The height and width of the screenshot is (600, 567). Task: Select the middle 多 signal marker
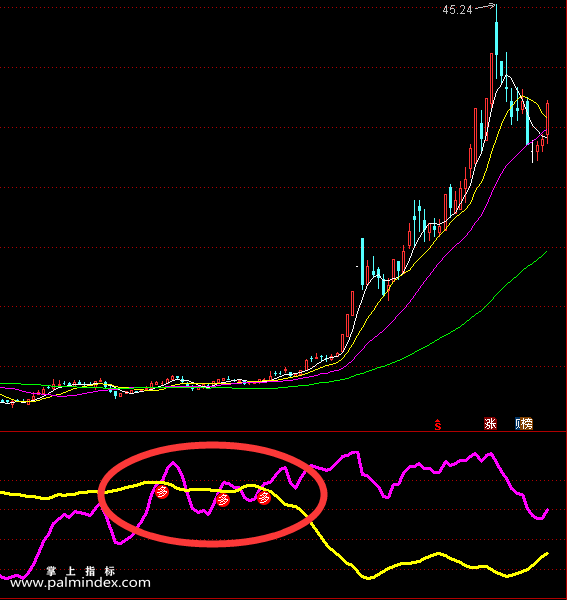click(223, 500)
